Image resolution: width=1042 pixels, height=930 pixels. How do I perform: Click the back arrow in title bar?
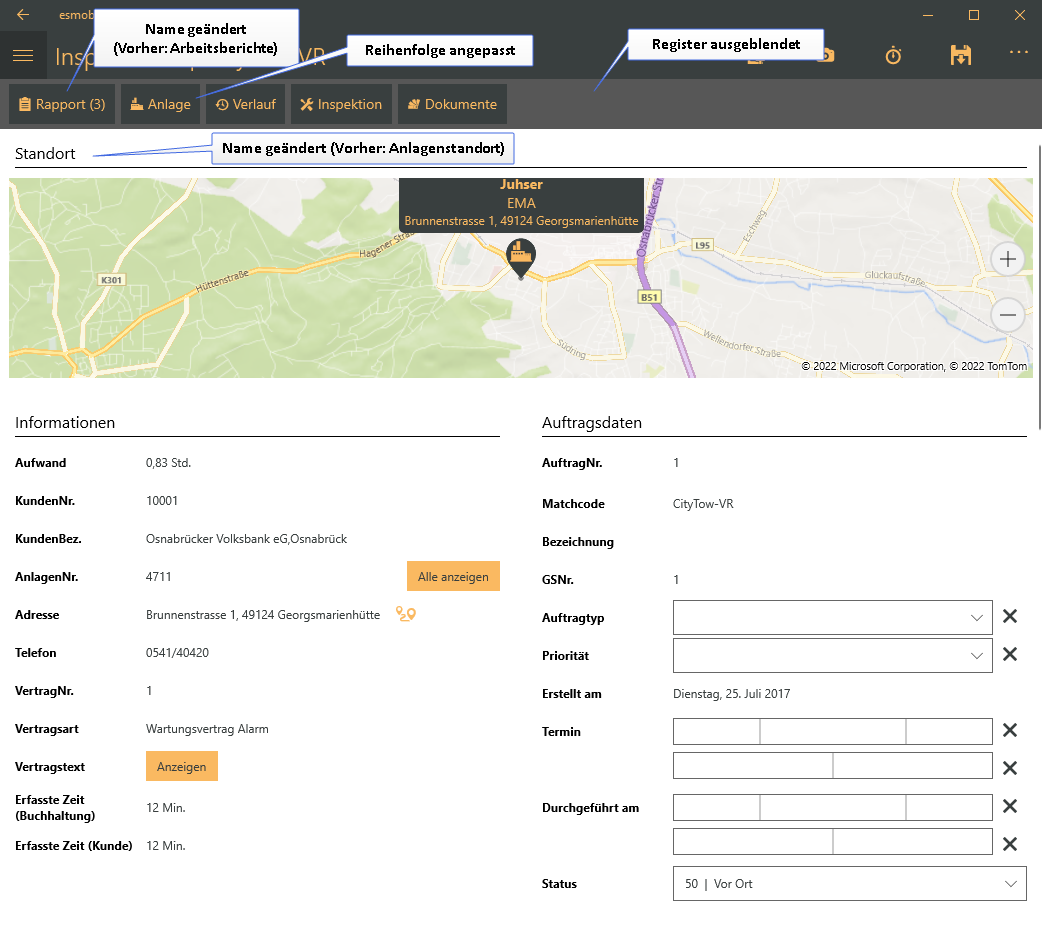pos(23,15)
